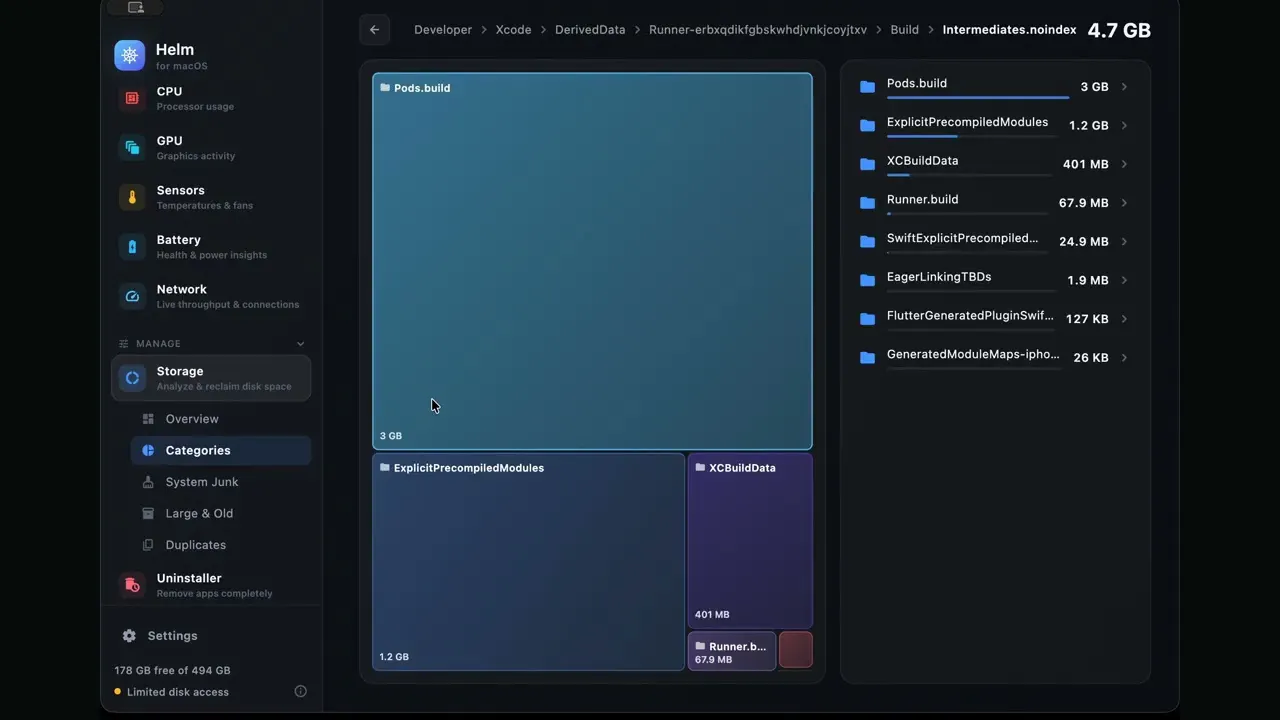Open the Network gauge icon
The height and width of the screenshot is (720, 1280).
tap(132, 296)
